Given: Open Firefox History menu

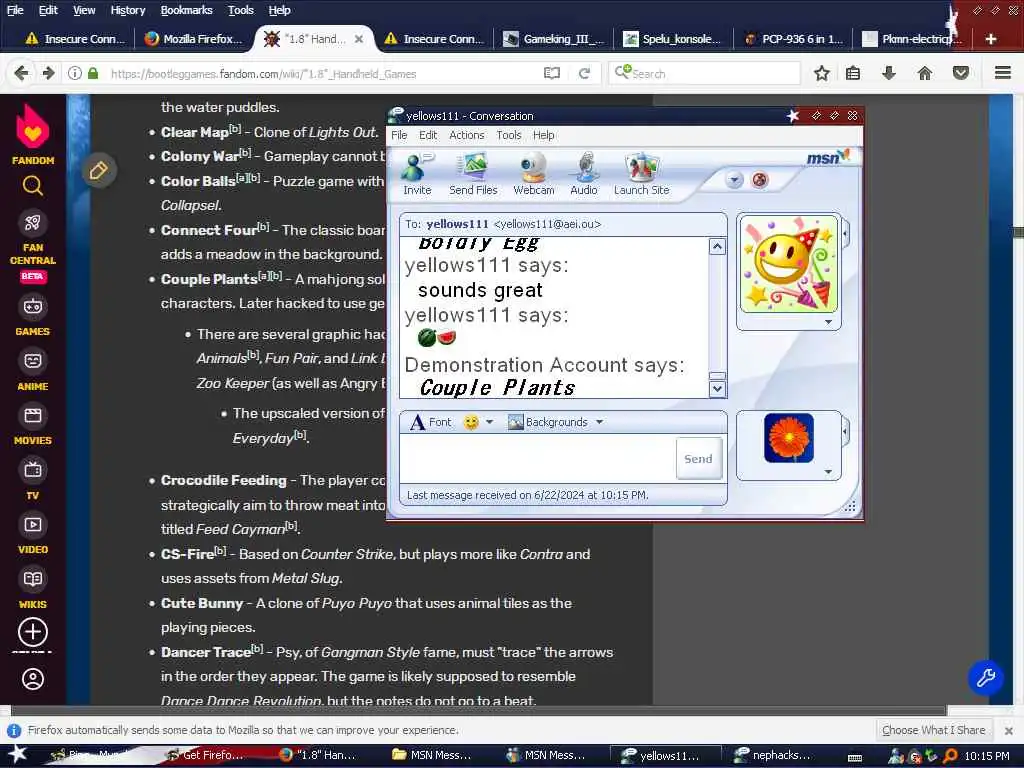Looking at the screenshot, I should coord(128,10).
